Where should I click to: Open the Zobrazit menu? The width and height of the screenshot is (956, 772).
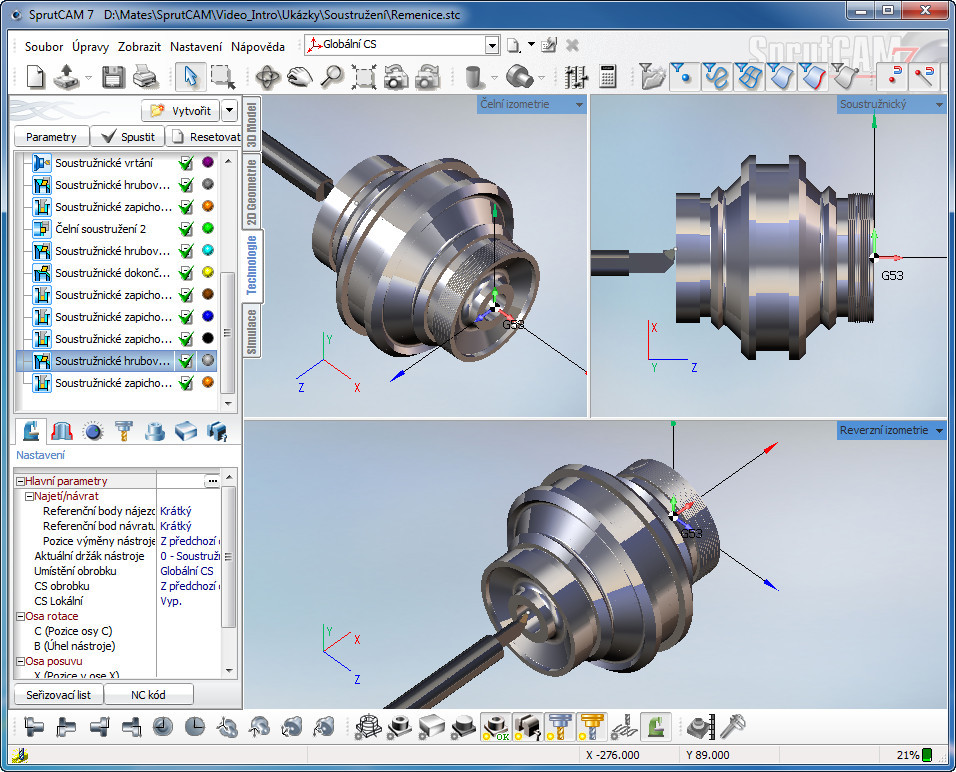pyautogui.click(x=140, y=46)
